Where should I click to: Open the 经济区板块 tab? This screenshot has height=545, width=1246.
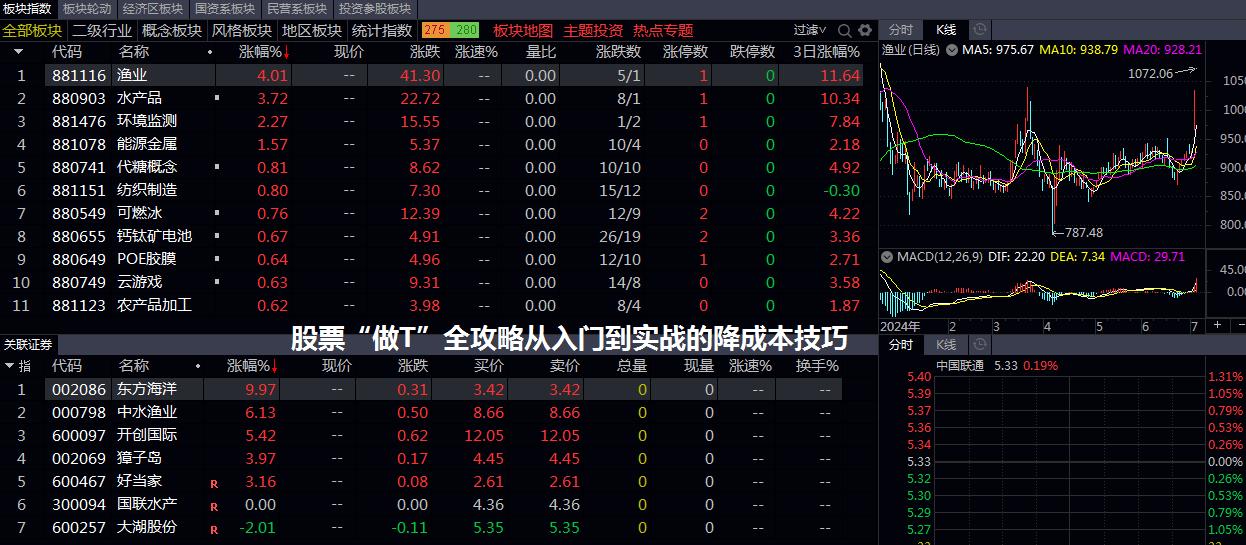point(153,8)
